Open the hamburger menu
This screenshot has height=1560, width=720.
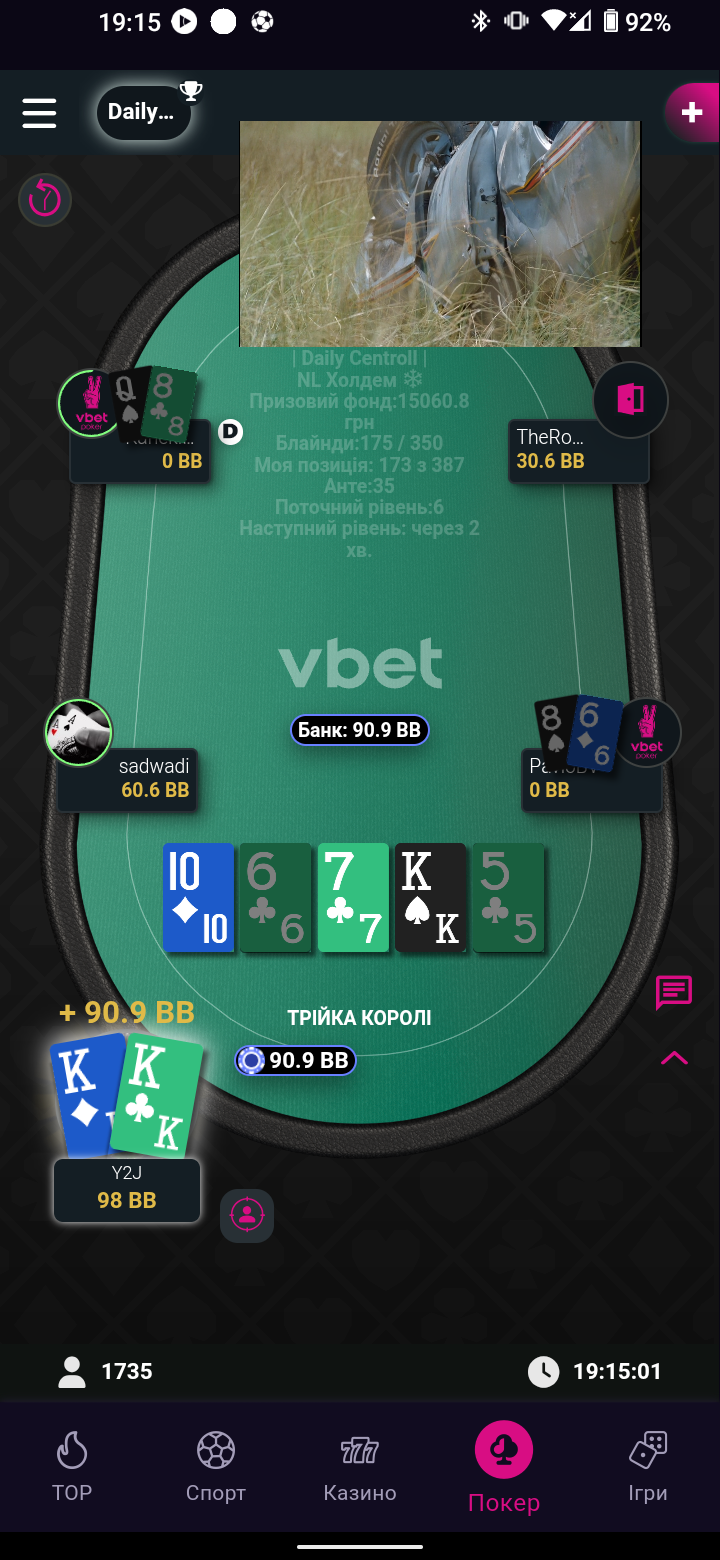(x=39, y=112)
